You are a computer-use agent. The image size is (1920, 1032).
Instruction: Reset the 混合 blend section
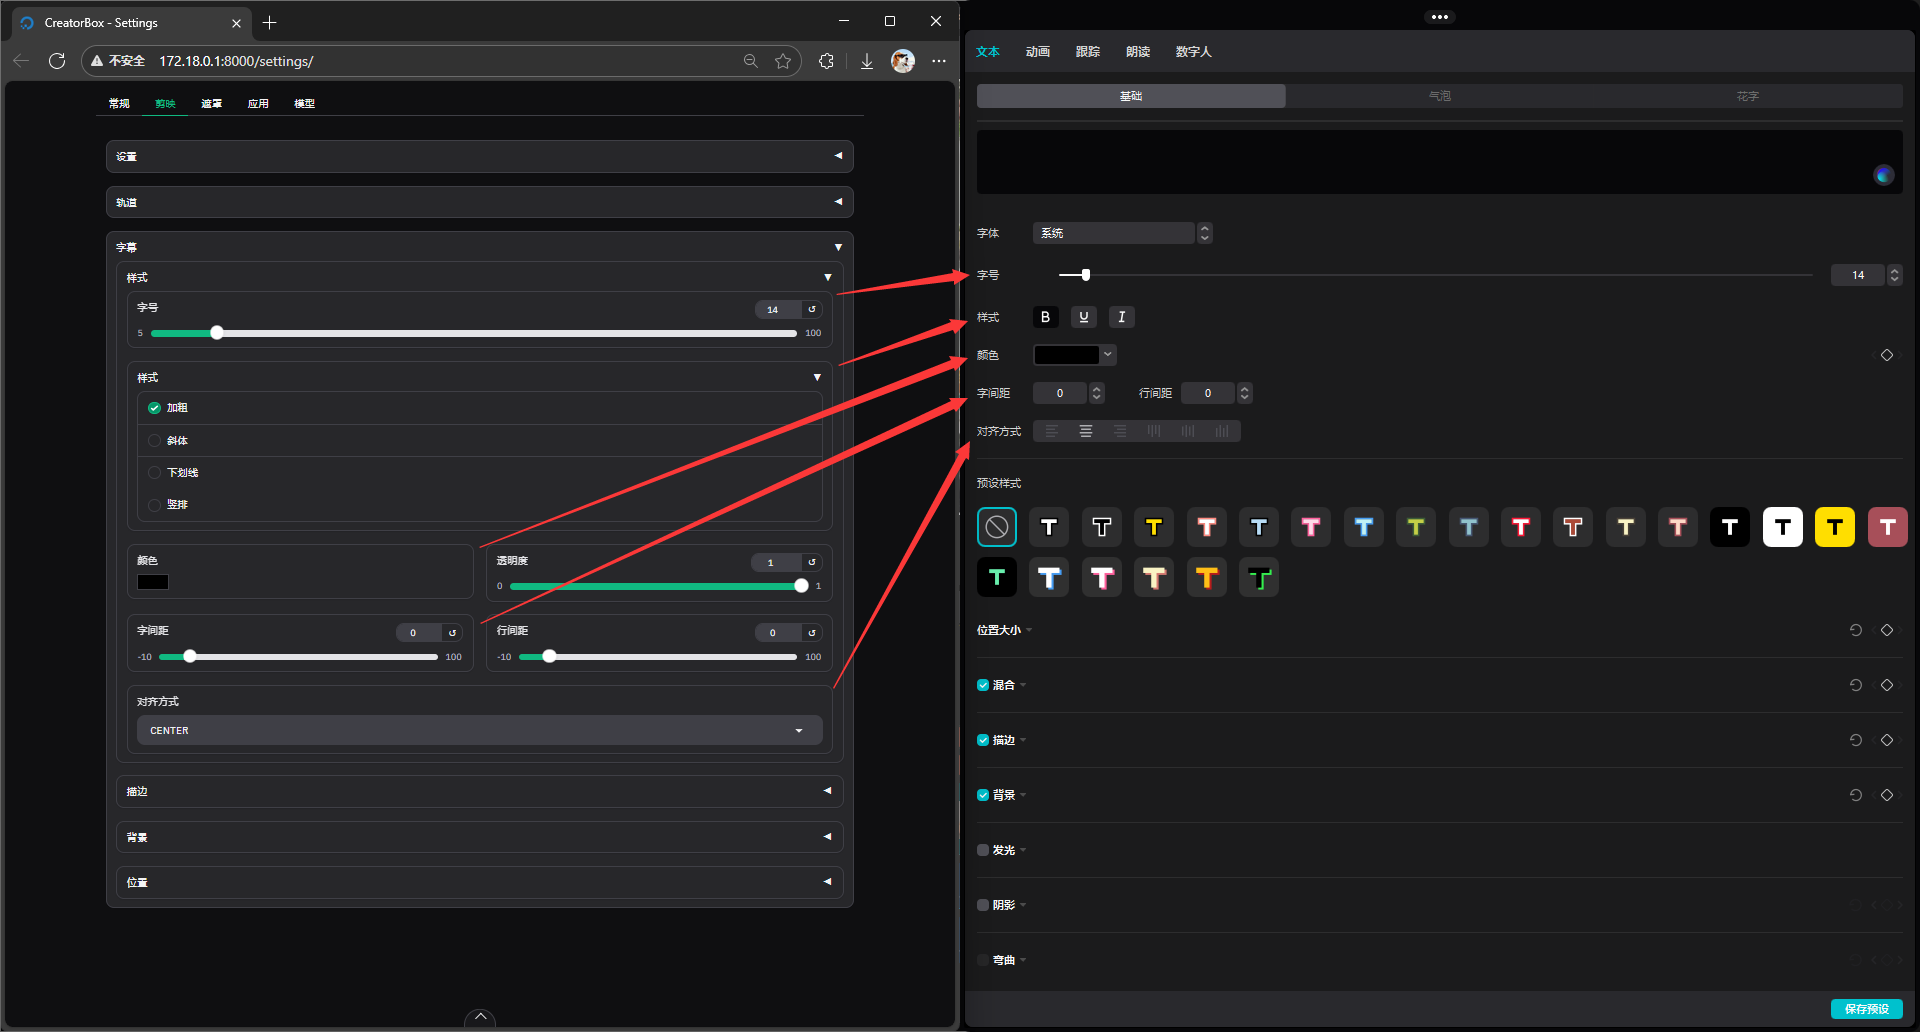pyautogui.click(x=1856, y=685)
